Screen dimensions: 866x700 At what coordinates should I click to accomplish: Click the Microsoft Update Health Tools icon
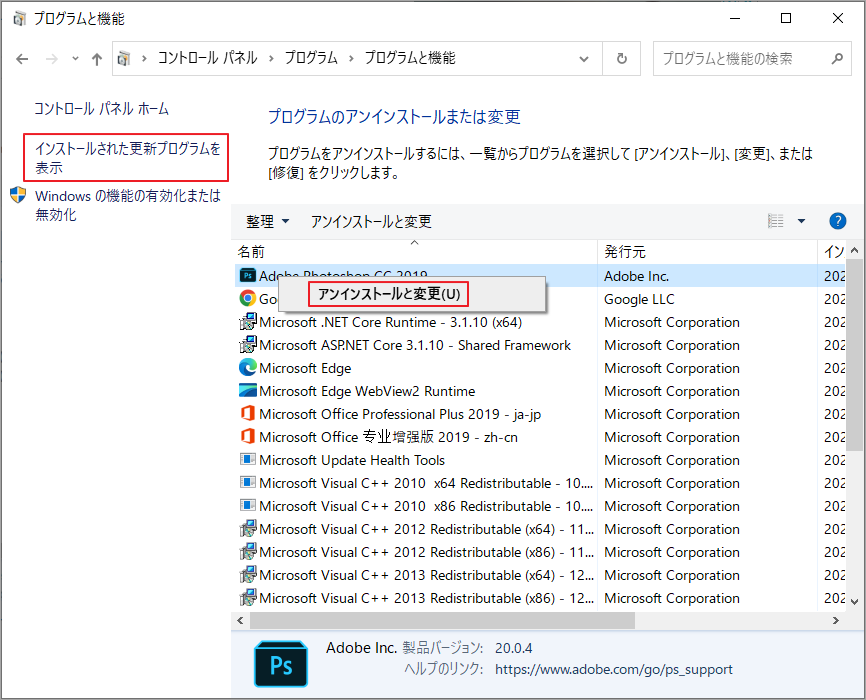247,460
